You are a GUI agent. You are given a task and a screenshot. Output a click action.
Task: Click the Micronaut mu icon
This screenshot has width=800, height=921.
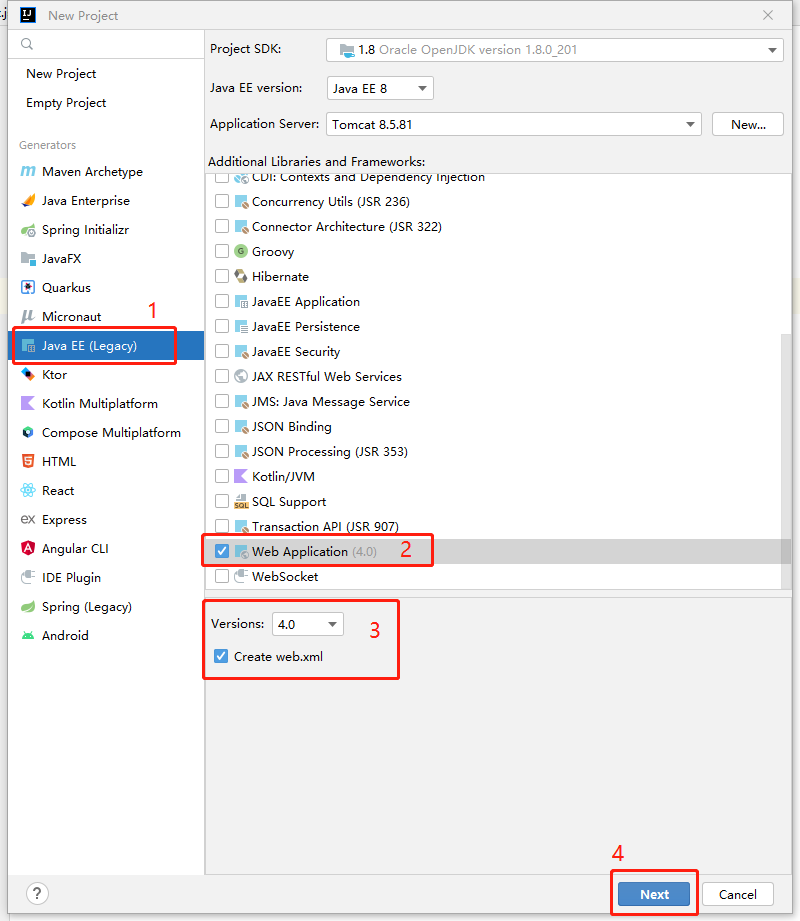point(28,317)
